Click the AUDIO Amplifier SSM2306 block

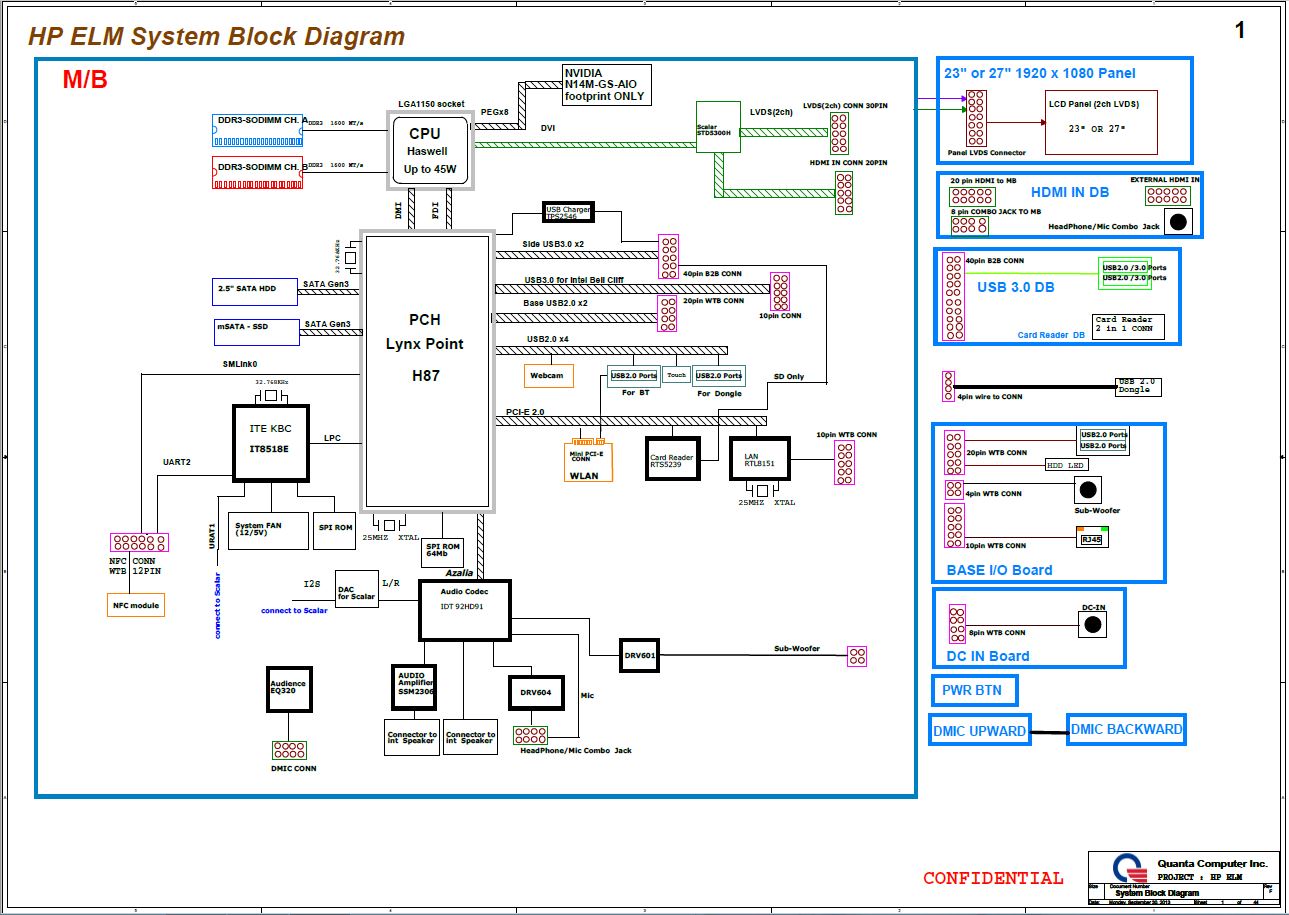point(415,686)
